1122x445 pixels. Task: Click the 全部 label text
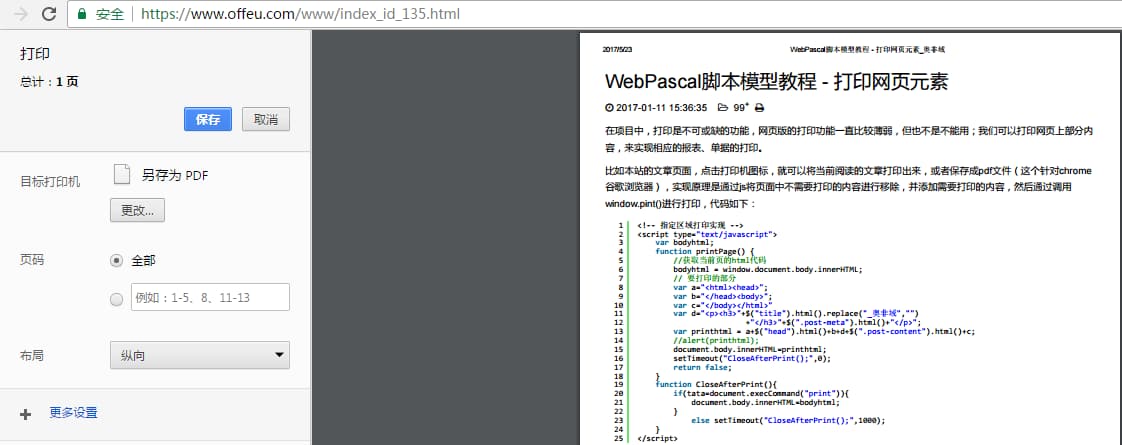pyautogui.click(x=143, y=261)
